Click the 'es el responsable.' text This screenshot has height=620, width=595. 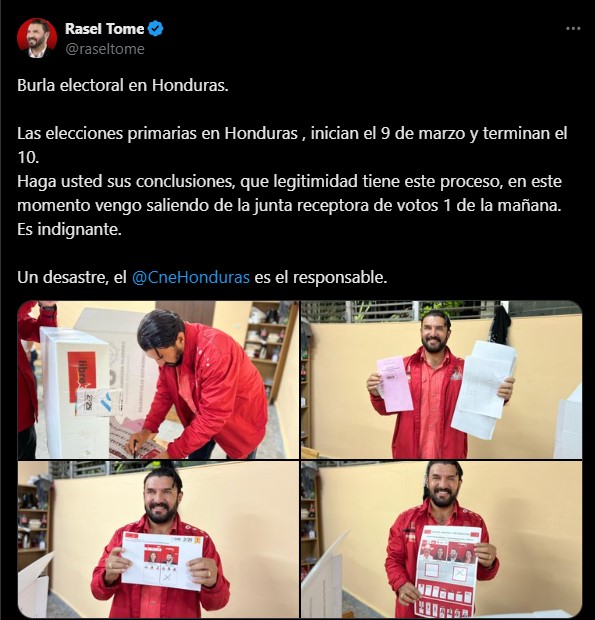321,278
